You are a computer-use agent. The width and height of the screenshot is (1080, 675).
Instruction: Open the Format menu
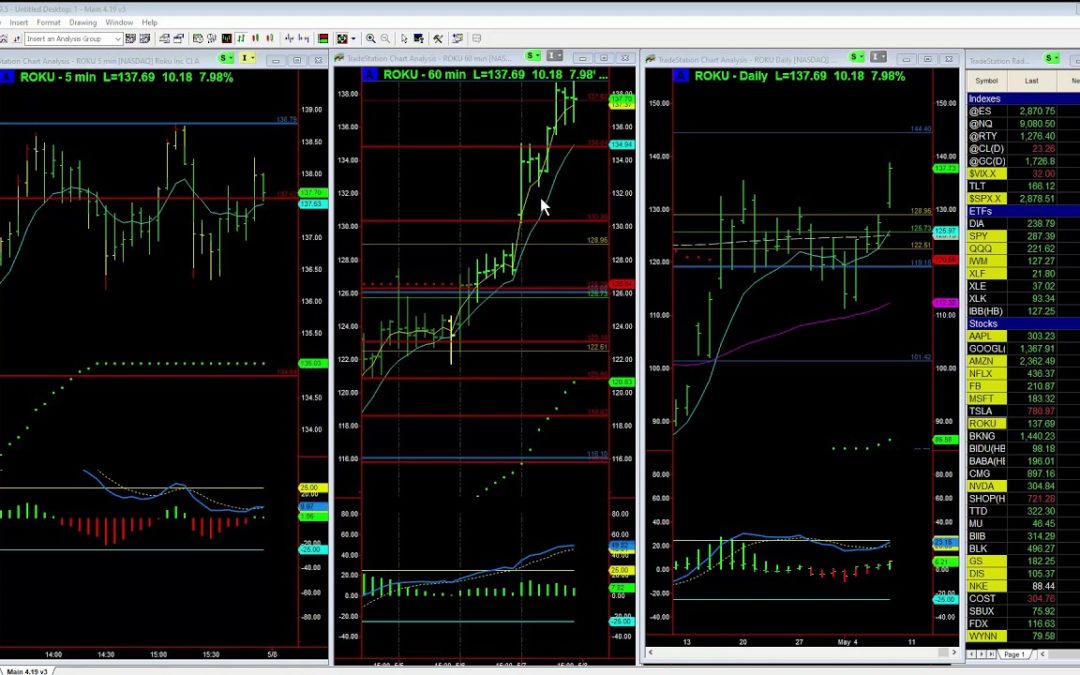tap(48, 22)
